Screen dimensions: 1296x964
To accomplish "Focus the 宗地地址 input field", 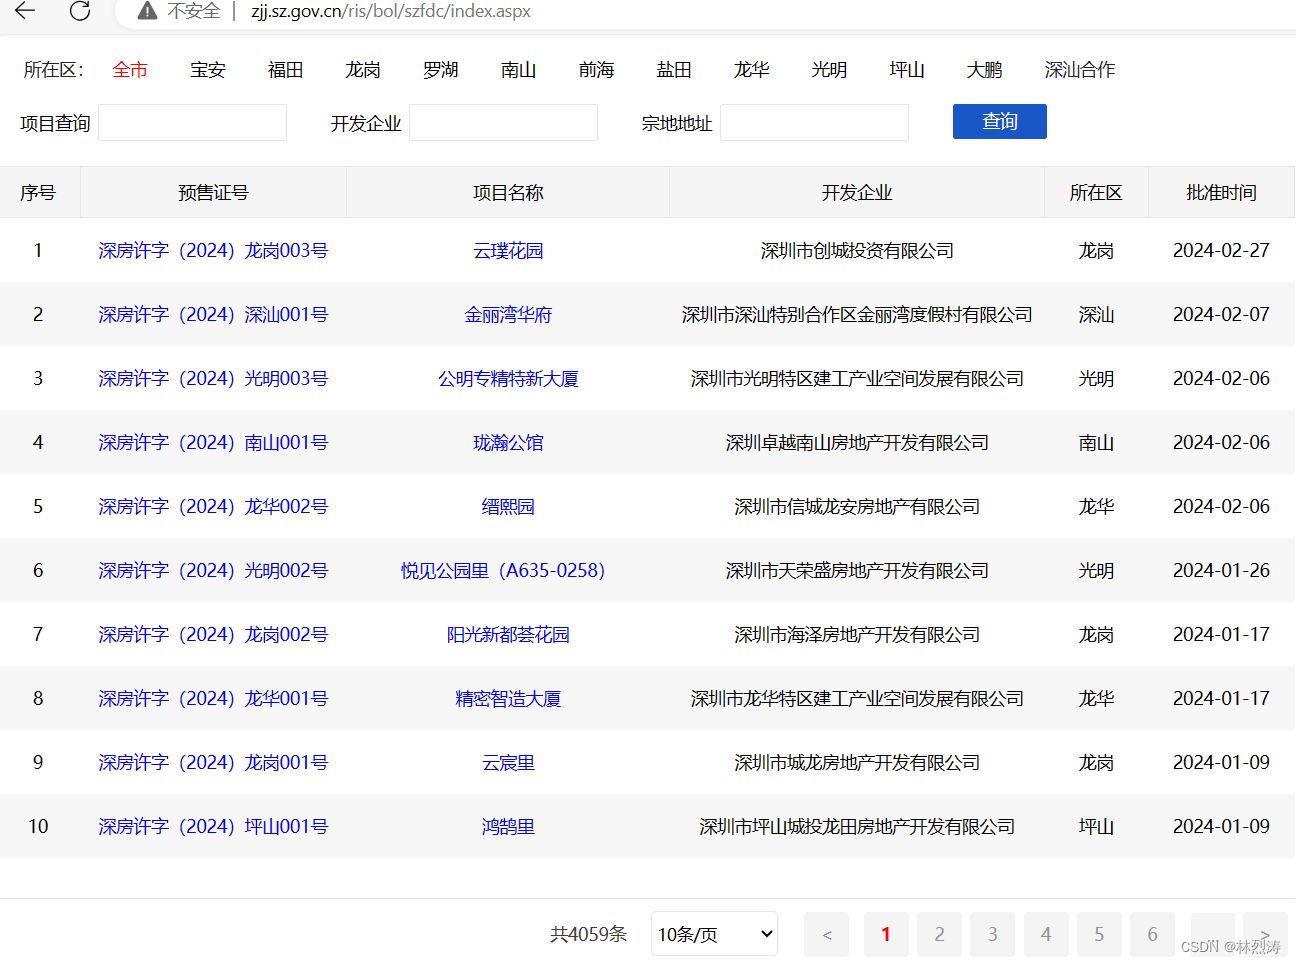I will pyautogui.click(x=814, y=123).
